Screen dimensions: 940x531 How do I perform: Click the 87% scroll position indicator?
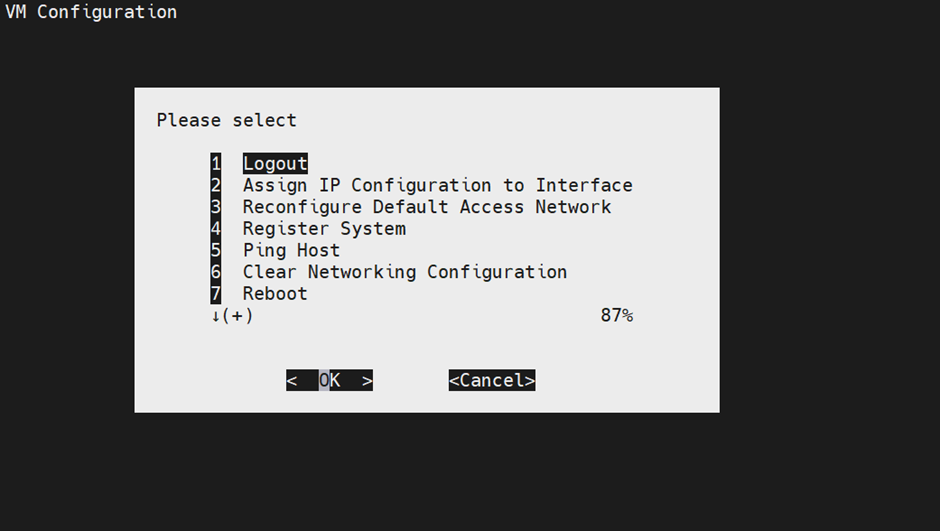point(616,316)
